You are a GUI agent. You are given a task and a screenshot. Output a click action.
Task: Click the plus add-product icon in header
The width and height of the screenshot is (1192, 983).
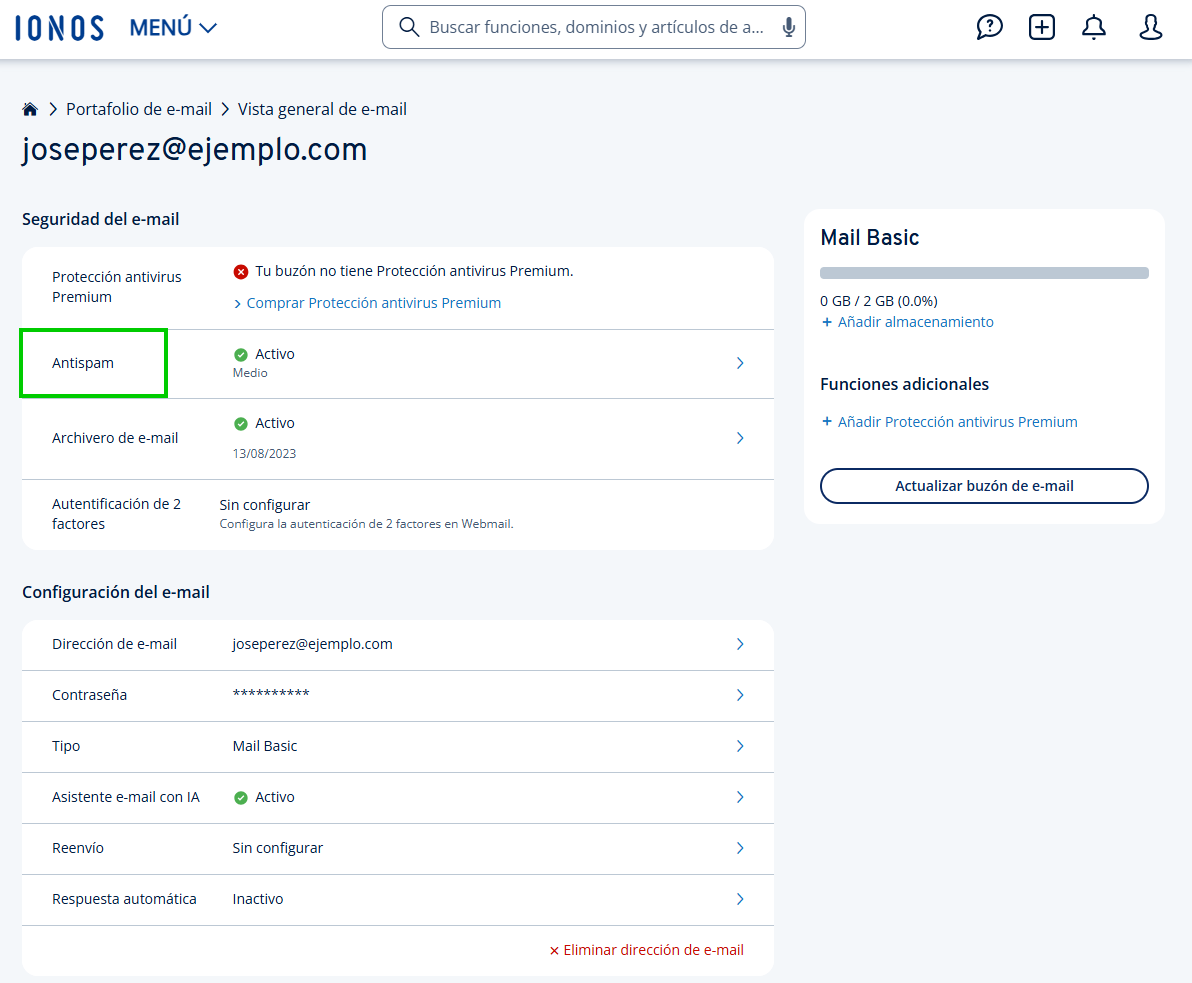(x=1041, y=27)
